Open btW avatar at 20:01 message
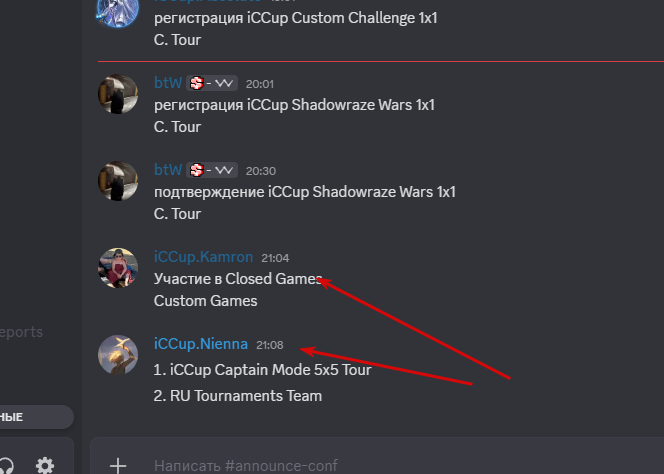The height and width of the screenshot is (474, 664). pyautogui.click(x=118, y=94)
